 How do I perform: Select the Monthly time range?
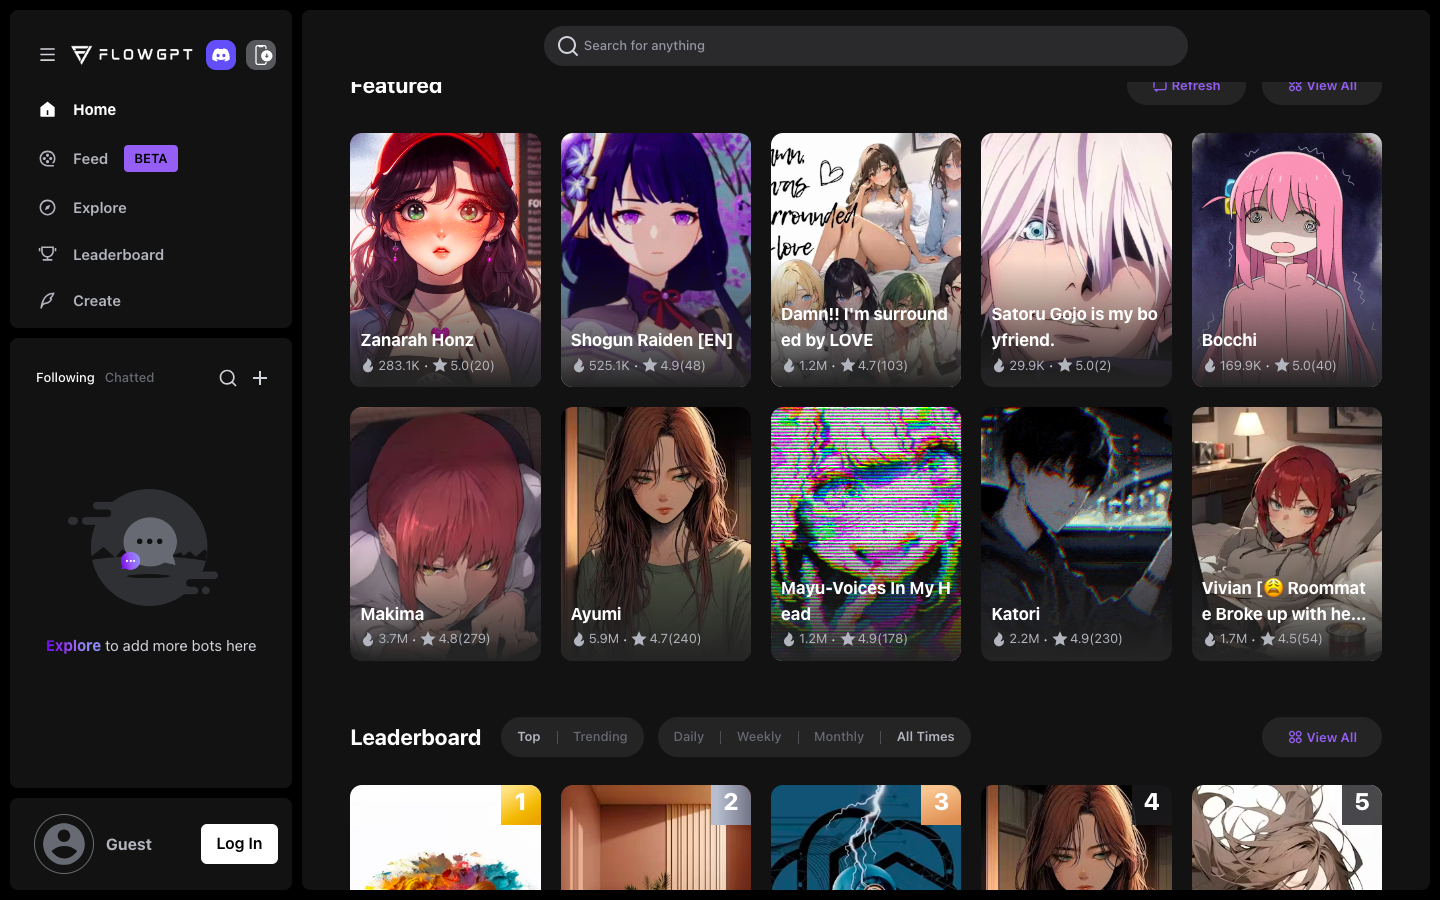[x=839, y=737]
